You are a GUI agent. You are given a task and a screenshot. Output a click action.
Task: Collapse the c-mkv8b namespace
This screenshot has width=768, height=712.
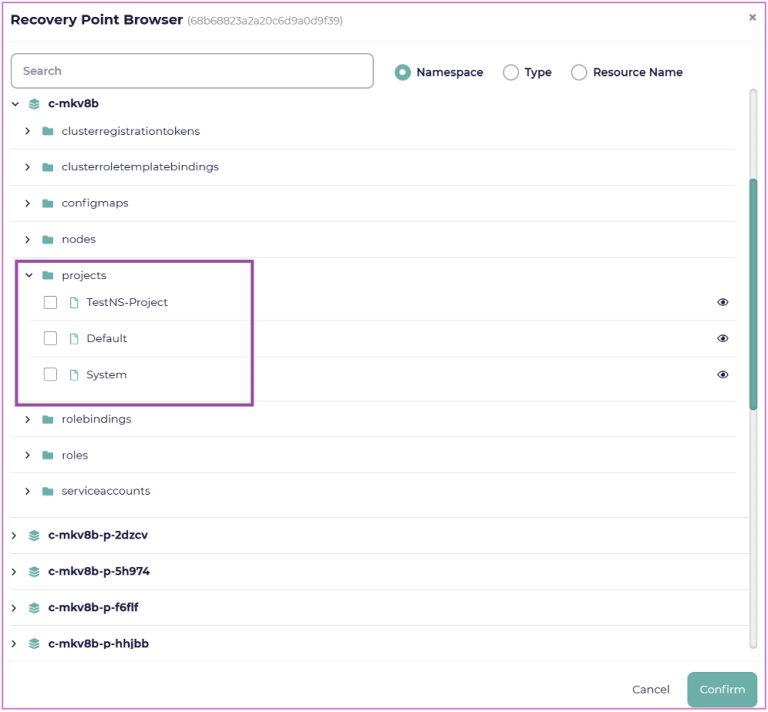(15, 104)
